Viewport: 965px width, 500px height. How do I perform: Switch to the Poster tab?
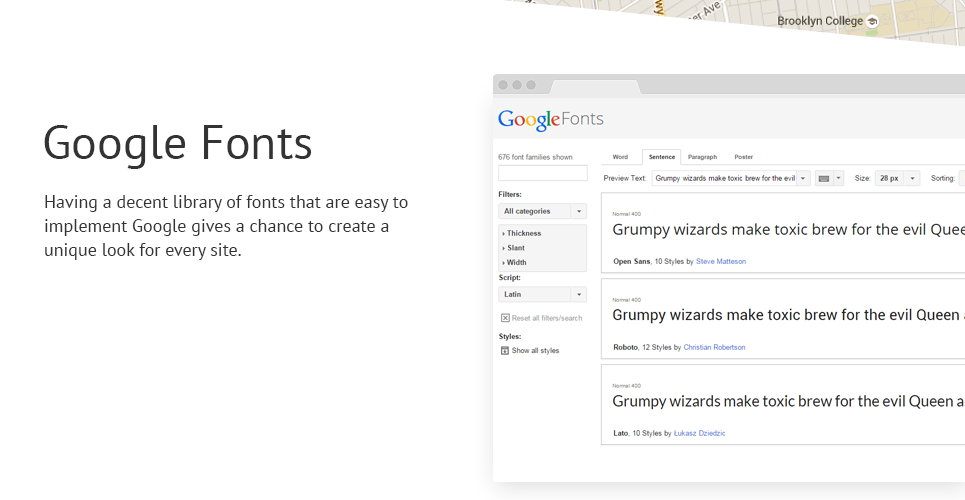tap(743, 157)
